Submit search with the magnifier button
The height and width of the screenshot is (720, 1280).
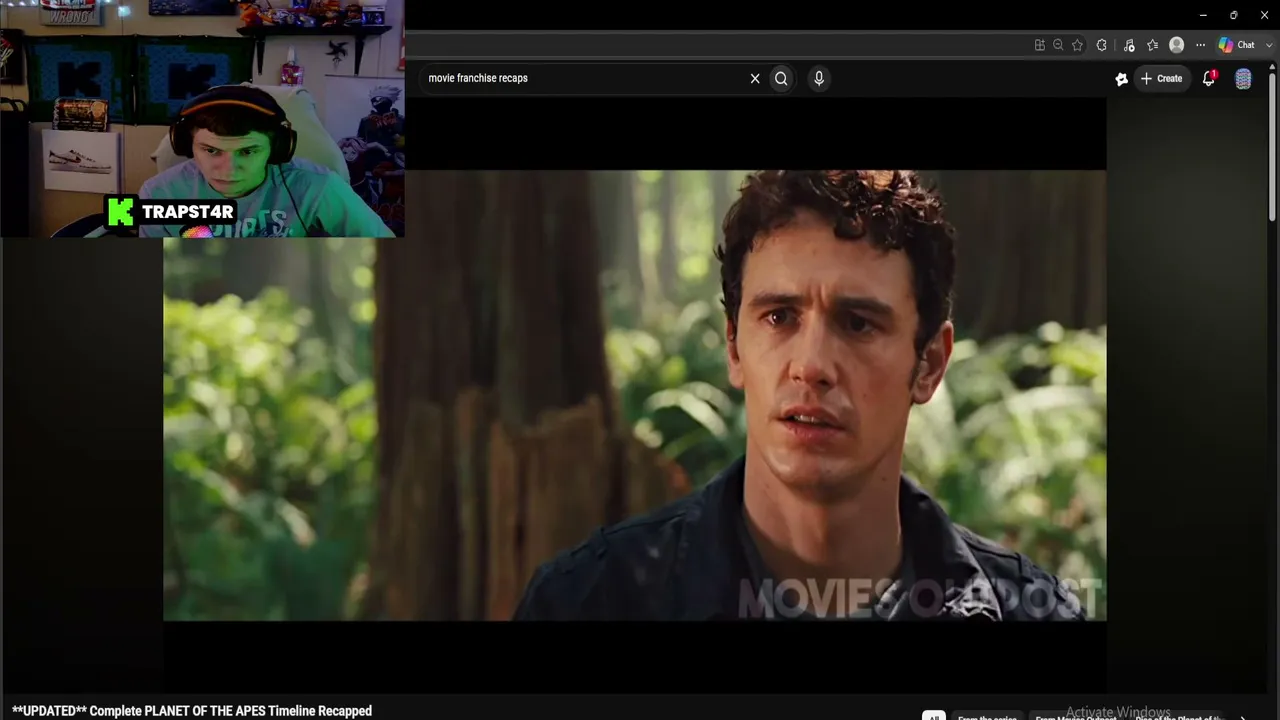pos(781,78)
